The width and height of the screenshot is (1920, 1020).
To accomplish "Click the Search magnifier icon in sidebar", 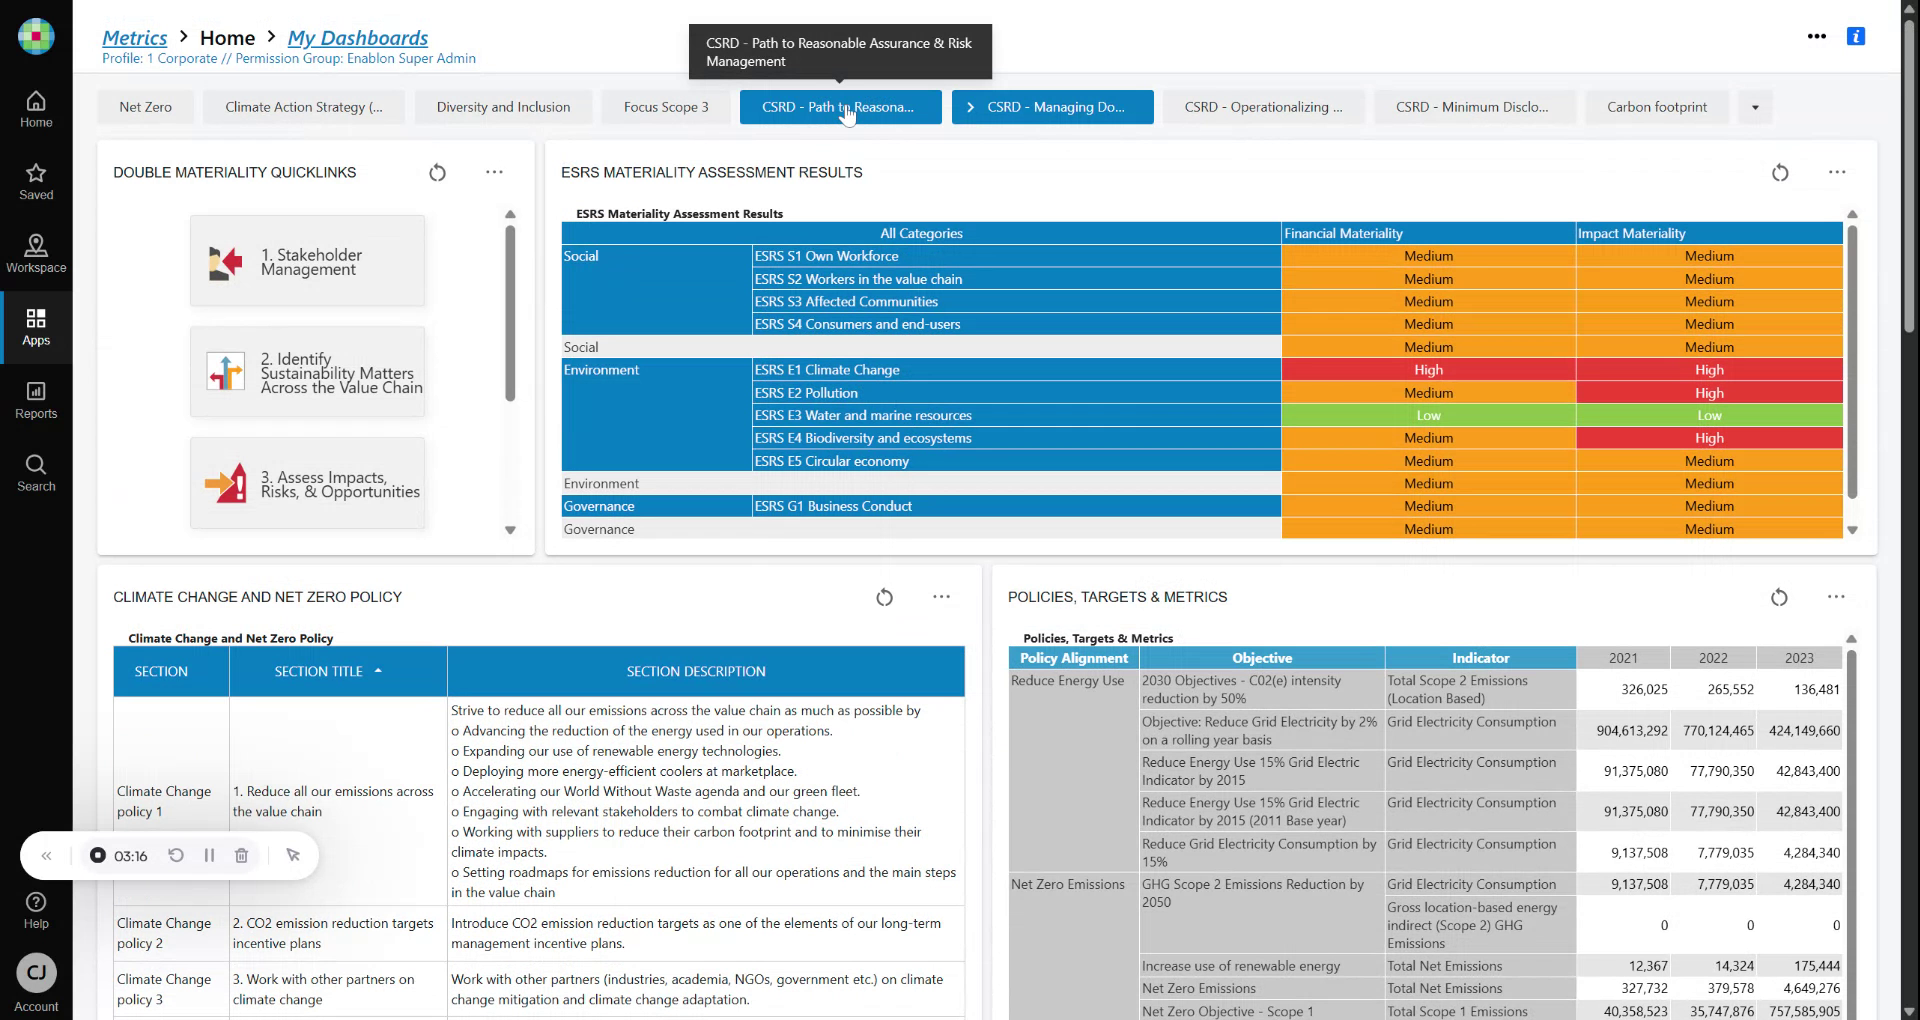I will (36, 472).
